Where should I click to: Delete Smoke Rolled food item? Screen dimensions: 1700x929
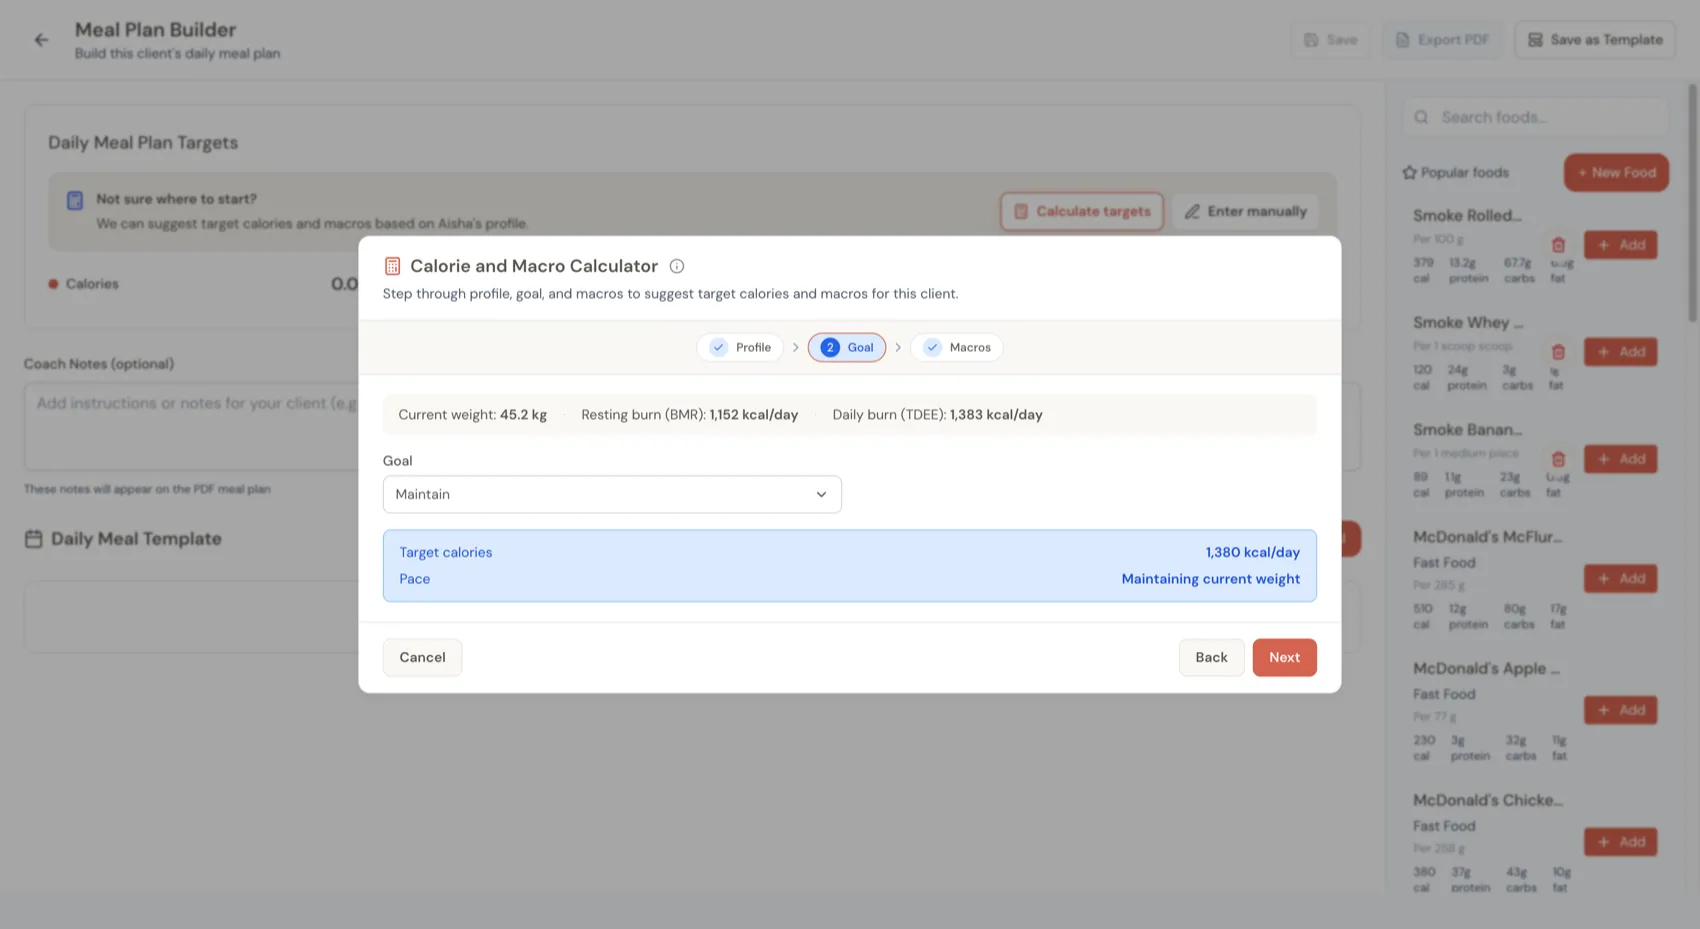tap(1558, 245)
